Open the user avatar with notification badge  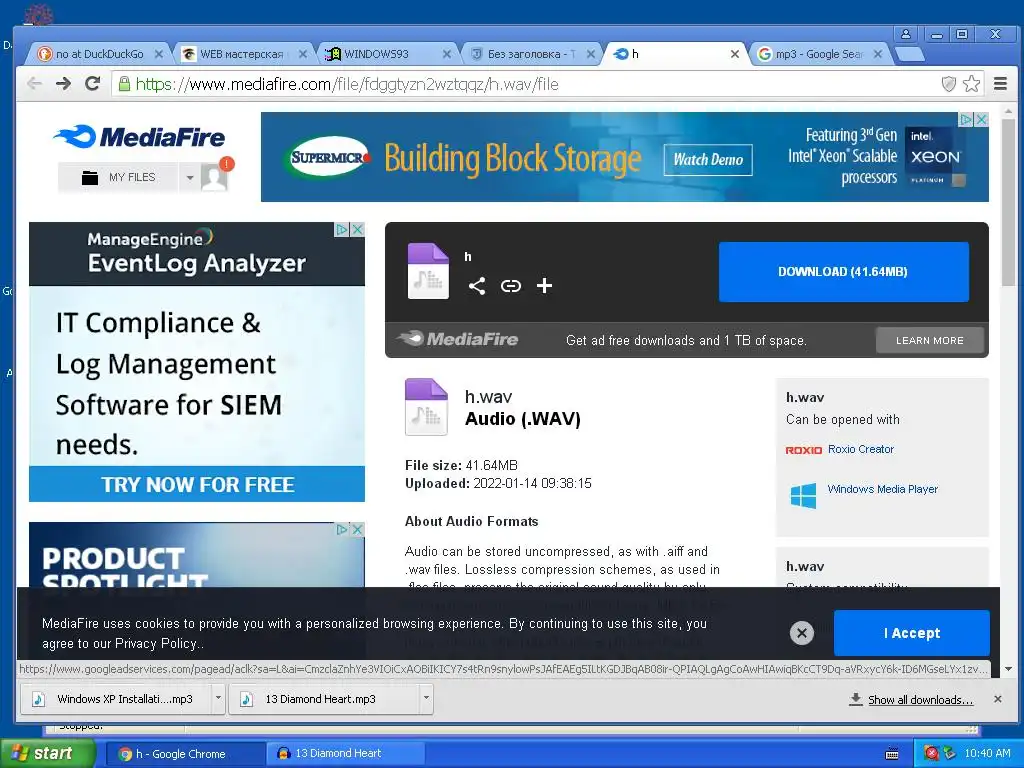point(215,176)
